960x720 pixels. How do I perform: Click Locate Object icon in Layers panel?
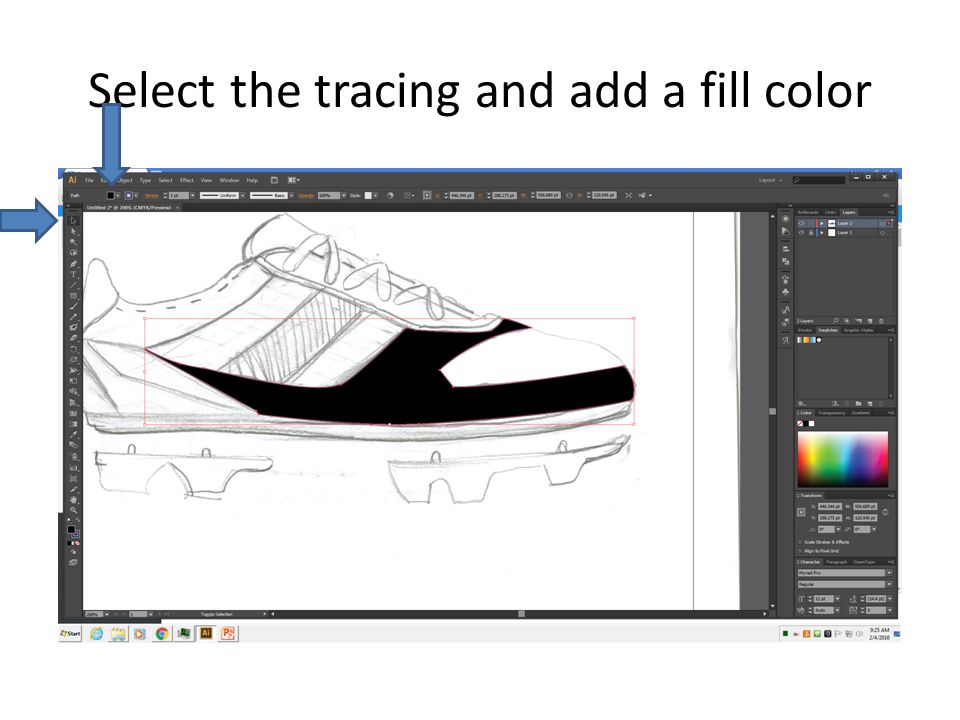coord(836,321)
